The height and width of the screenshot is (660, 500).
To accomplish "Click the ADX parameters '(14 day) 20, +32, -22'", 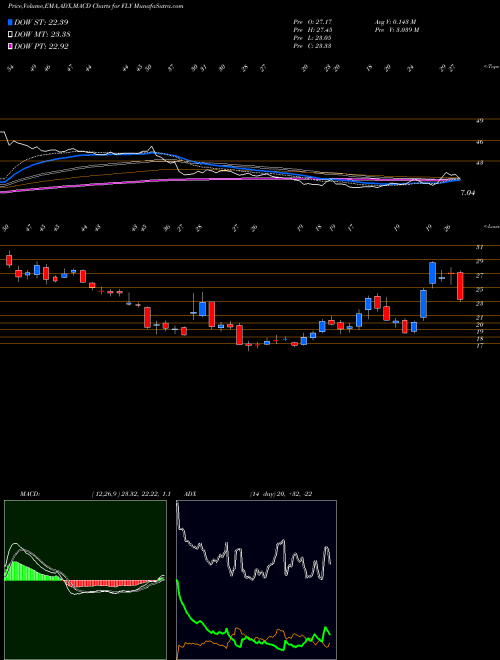I will [x=281, y=494].
